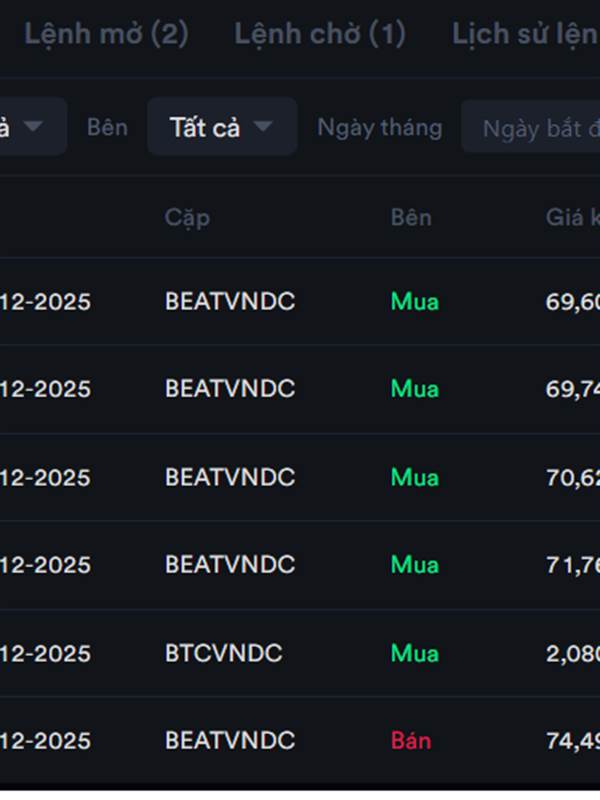600x800 pixels.
Task: Select the BTCVNDC pair row
Action: [223, 653]
